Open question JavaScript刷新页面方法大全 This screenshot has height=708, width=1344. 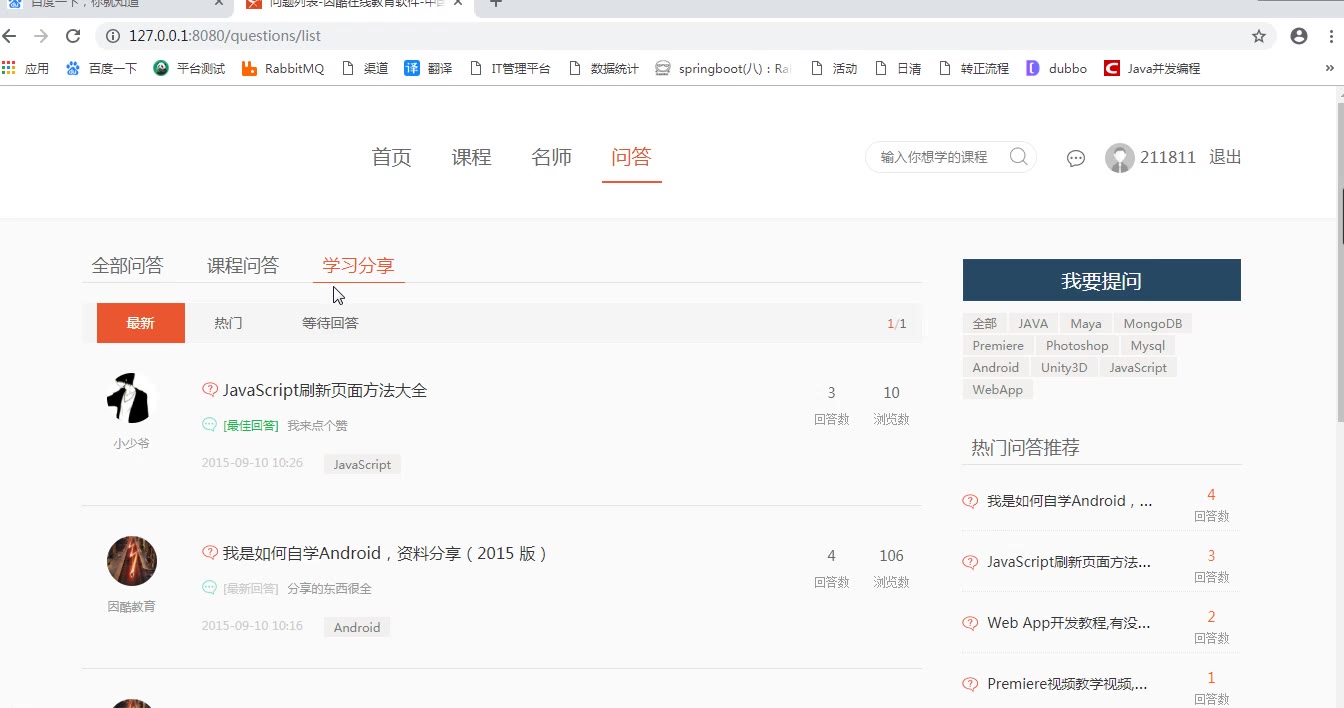pos(325,391)
